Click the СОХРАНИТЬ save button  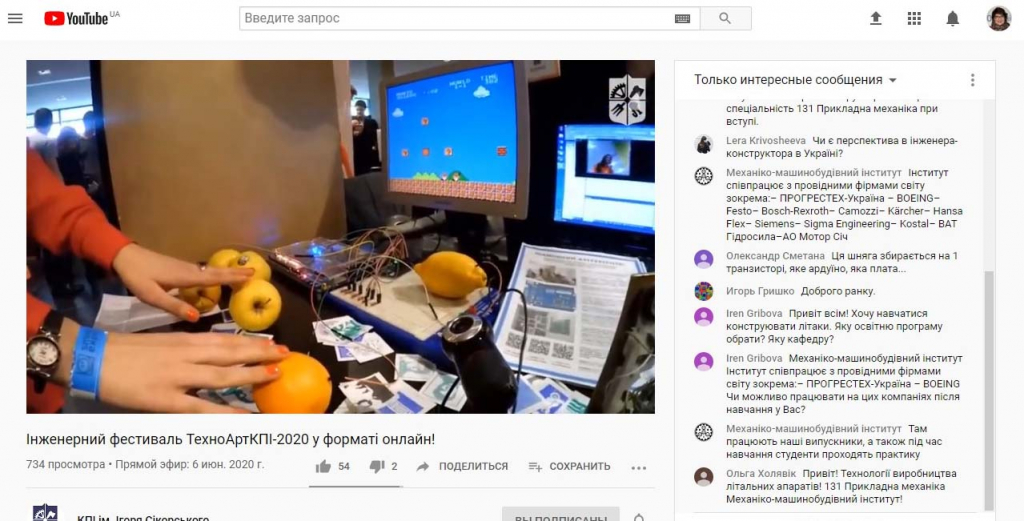(x=569, y=466)
